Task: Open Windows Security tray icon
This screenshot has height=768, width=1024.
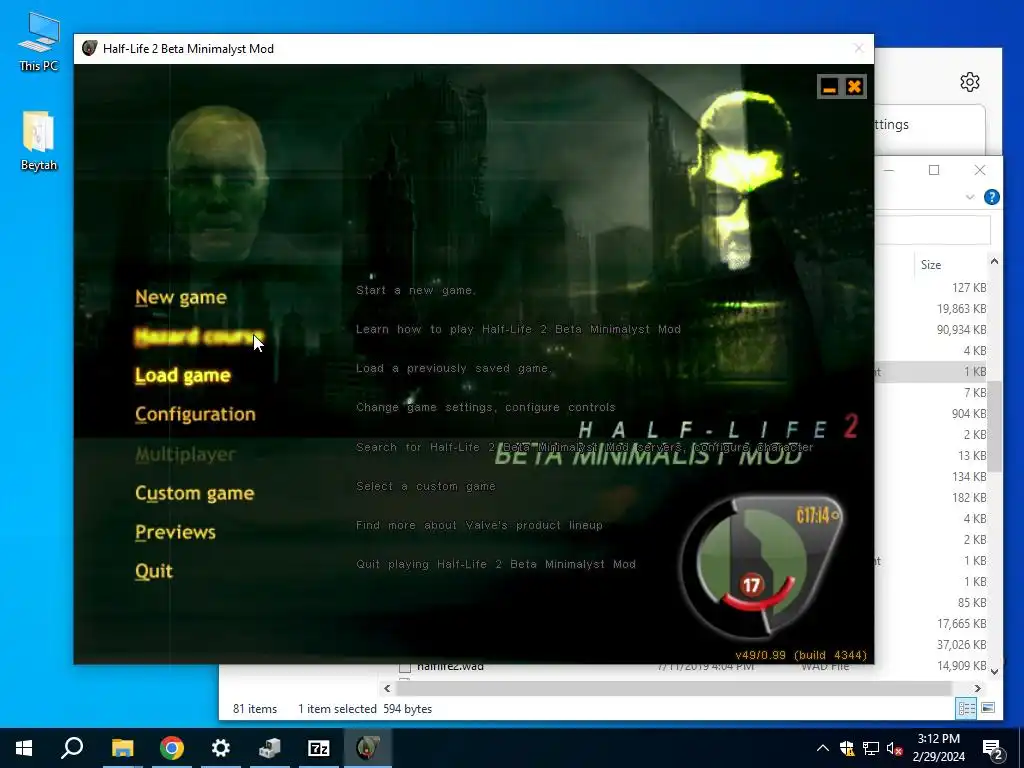Action: pyautogui.click(x=846, y=748)
